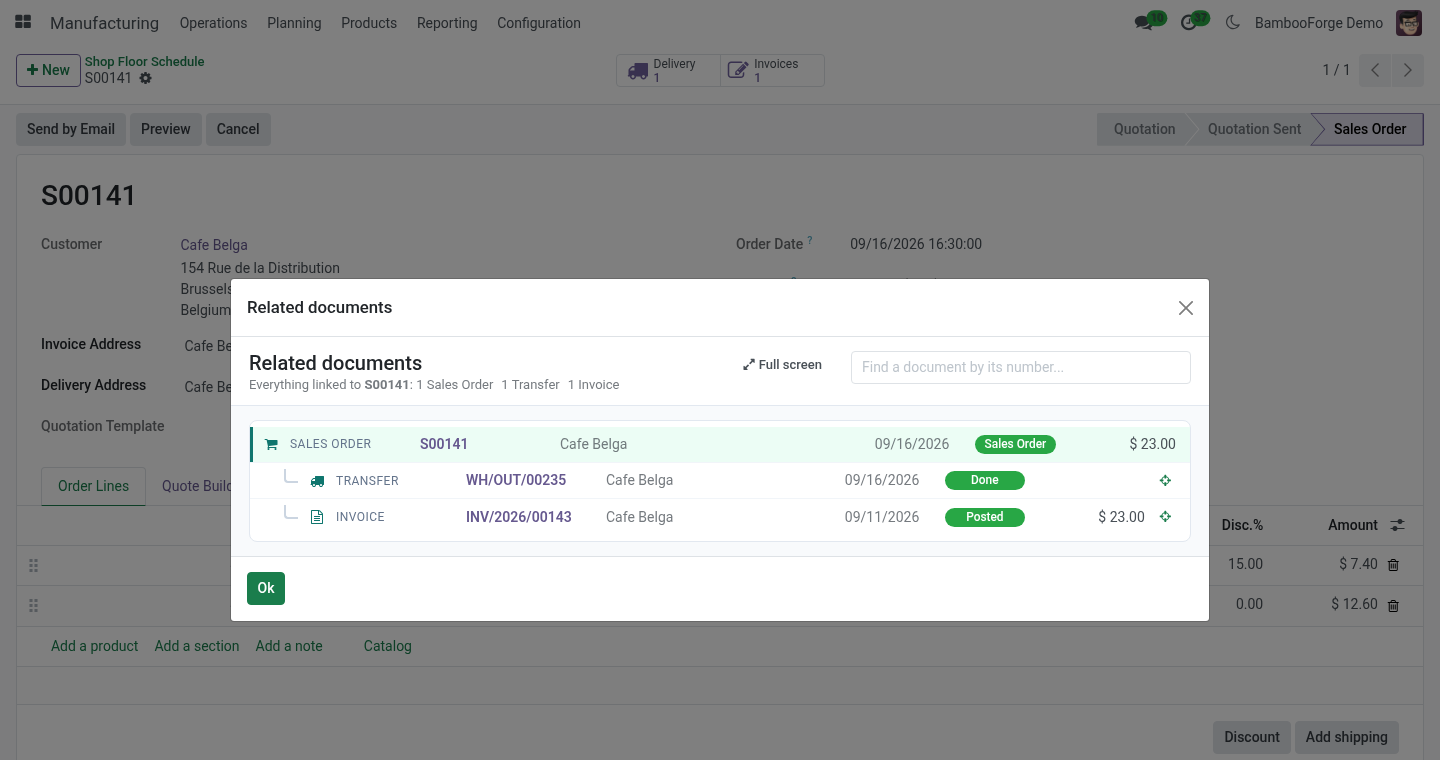Delete the $ 7.40 order line
Image resolution: width=1440 pixels, height=760 pixels.
(x=1394, y=565)
